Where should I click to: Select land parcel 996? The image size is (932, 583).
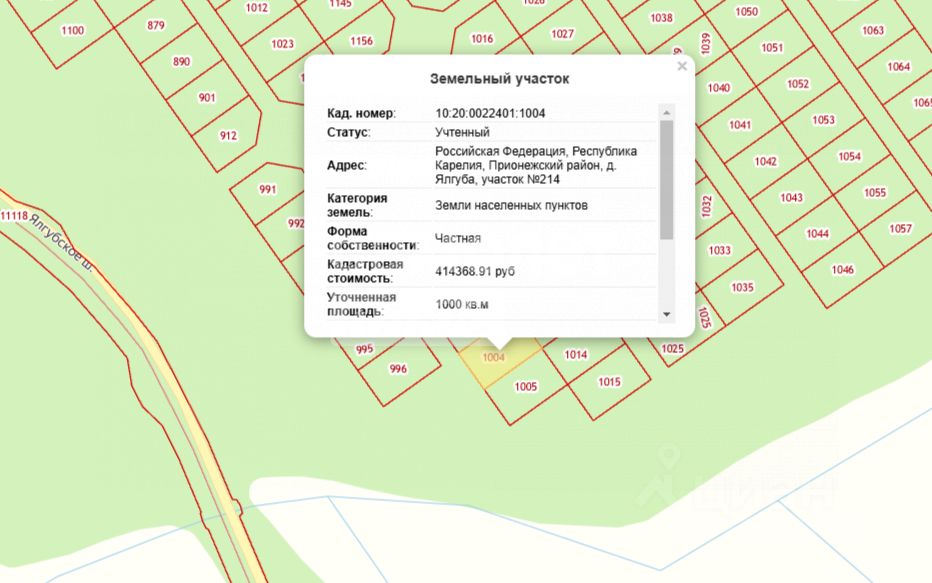(x=398, y=369)
